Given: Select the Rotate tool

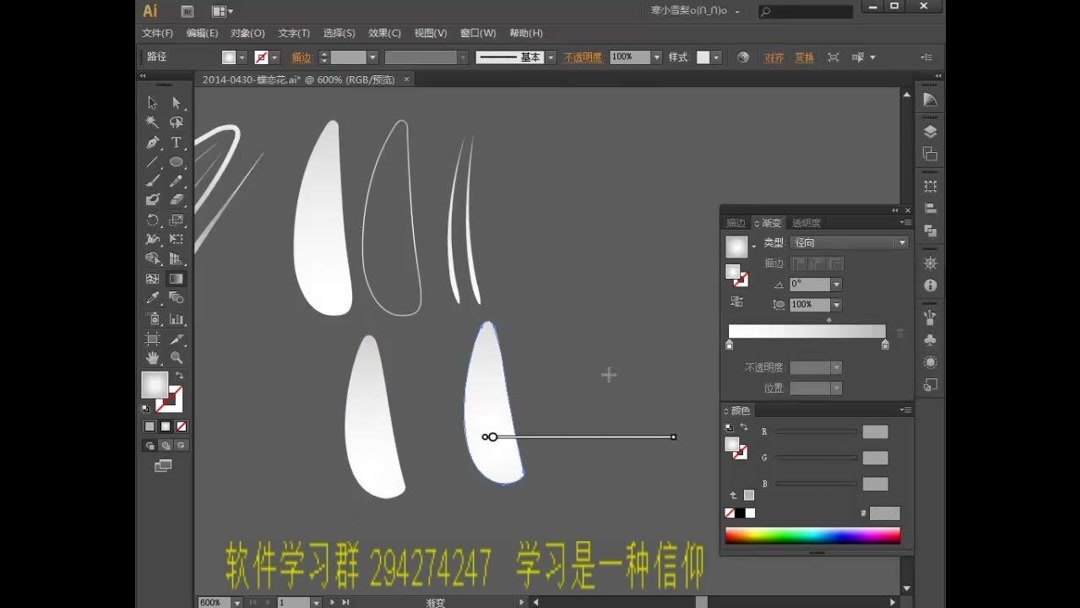Looking at the screenshot, I should coord(152,220).
